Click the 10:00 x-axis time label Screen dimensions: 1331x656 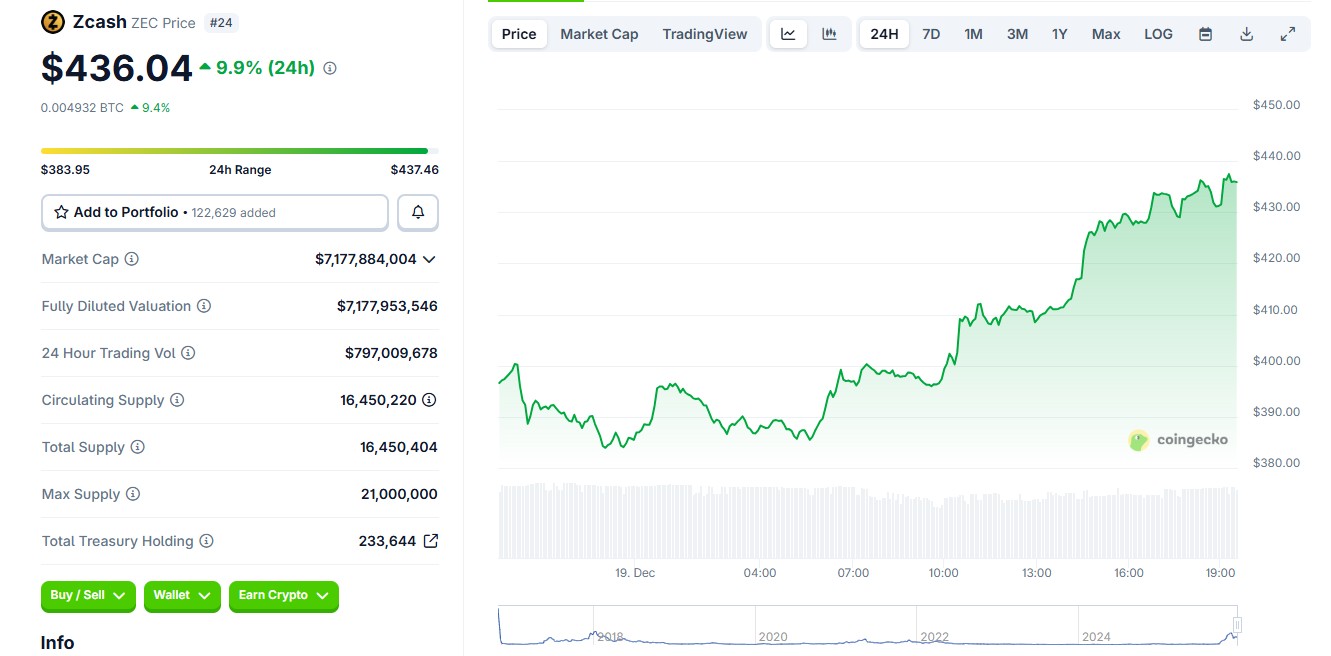tap(943, 573)
